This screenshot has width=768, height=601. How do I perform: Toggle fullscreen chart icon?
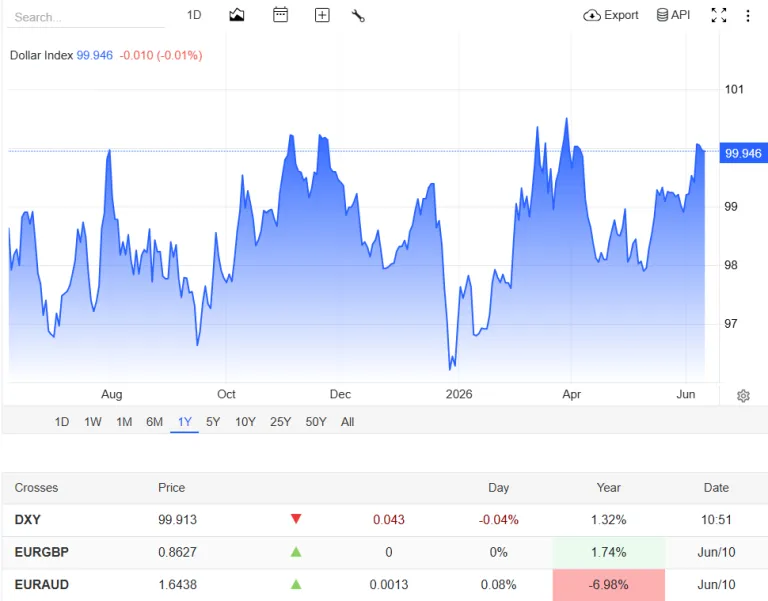click(719, 15)
